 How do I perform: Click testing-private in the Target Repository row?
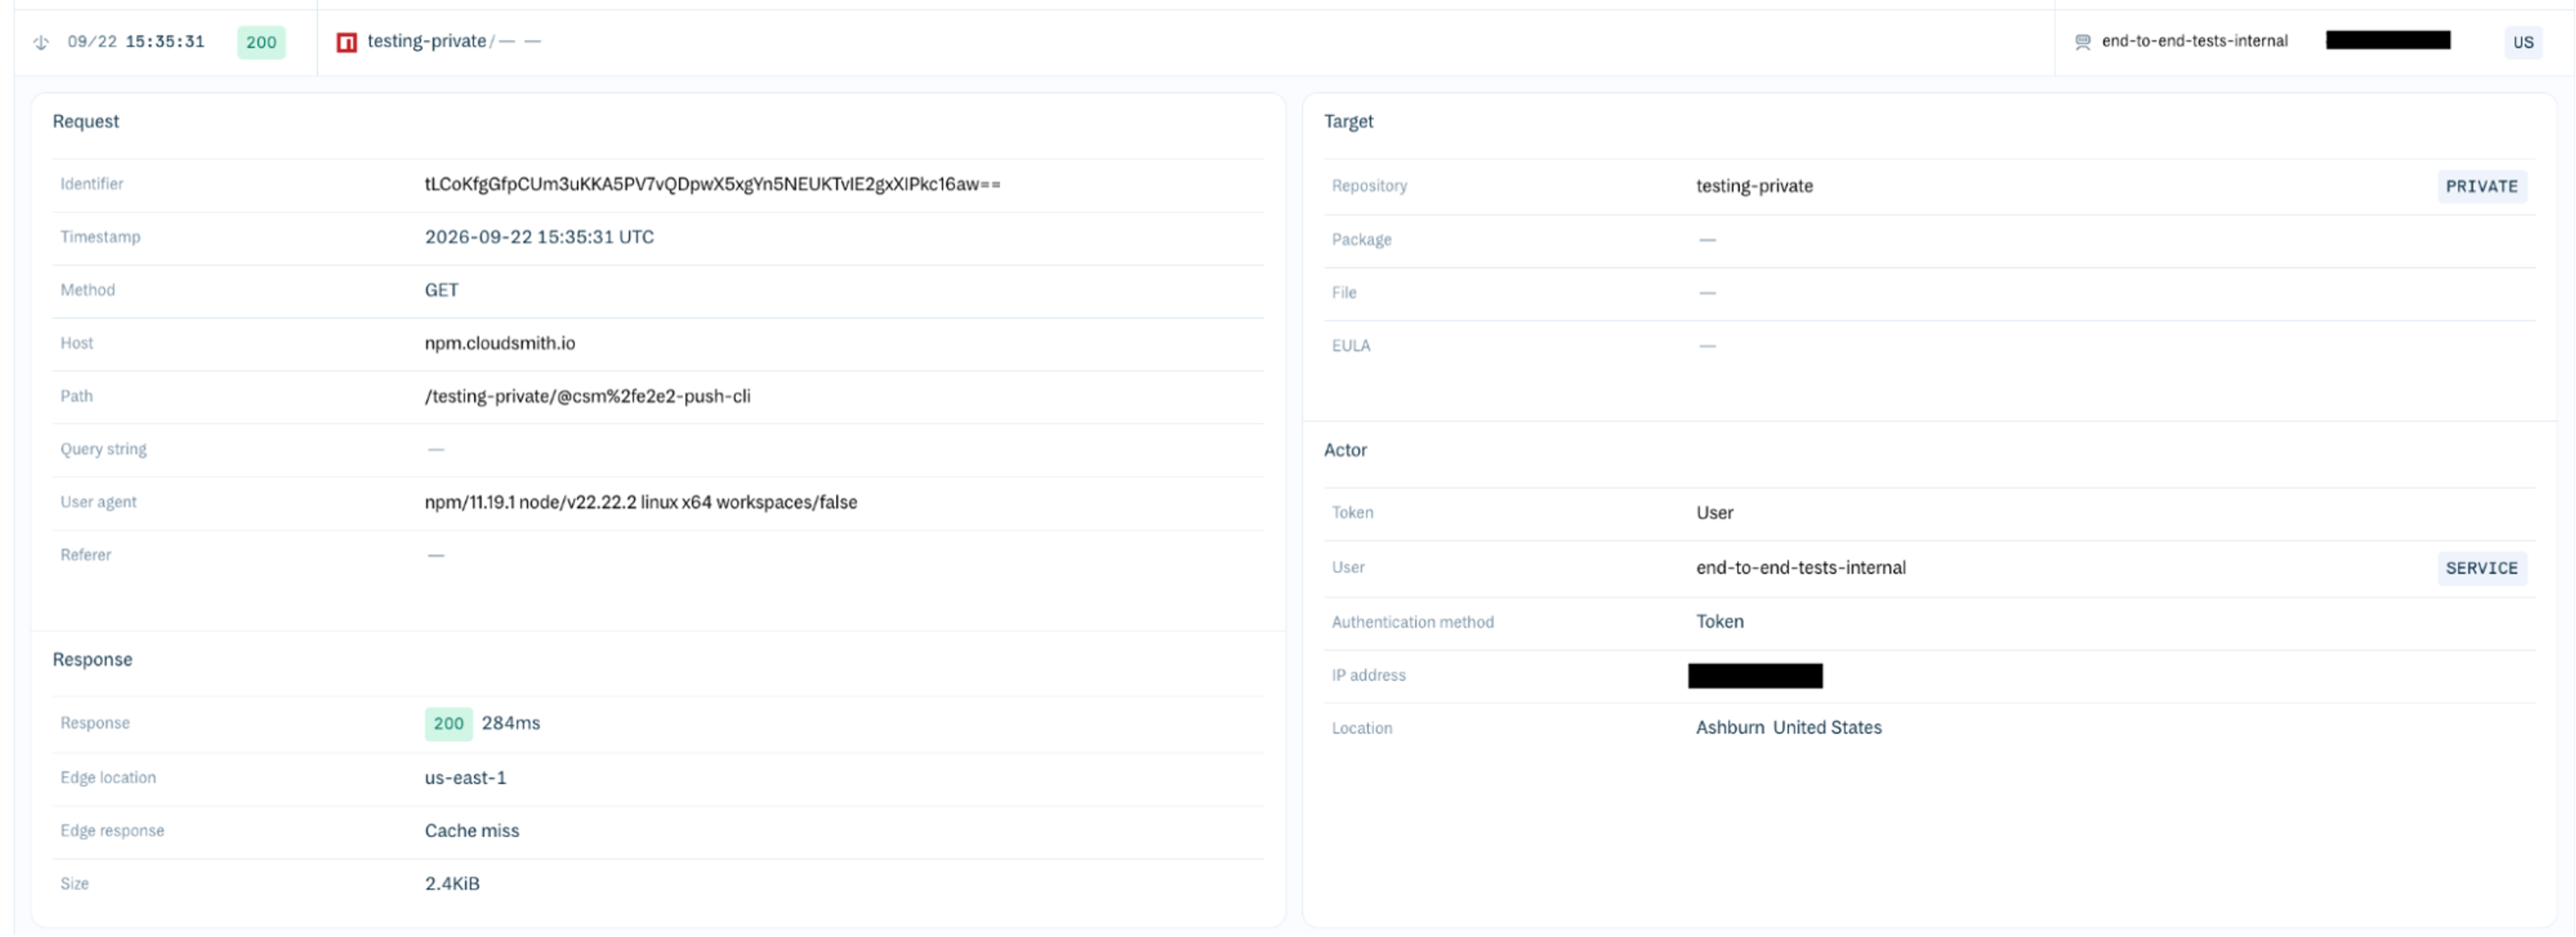1754,186
